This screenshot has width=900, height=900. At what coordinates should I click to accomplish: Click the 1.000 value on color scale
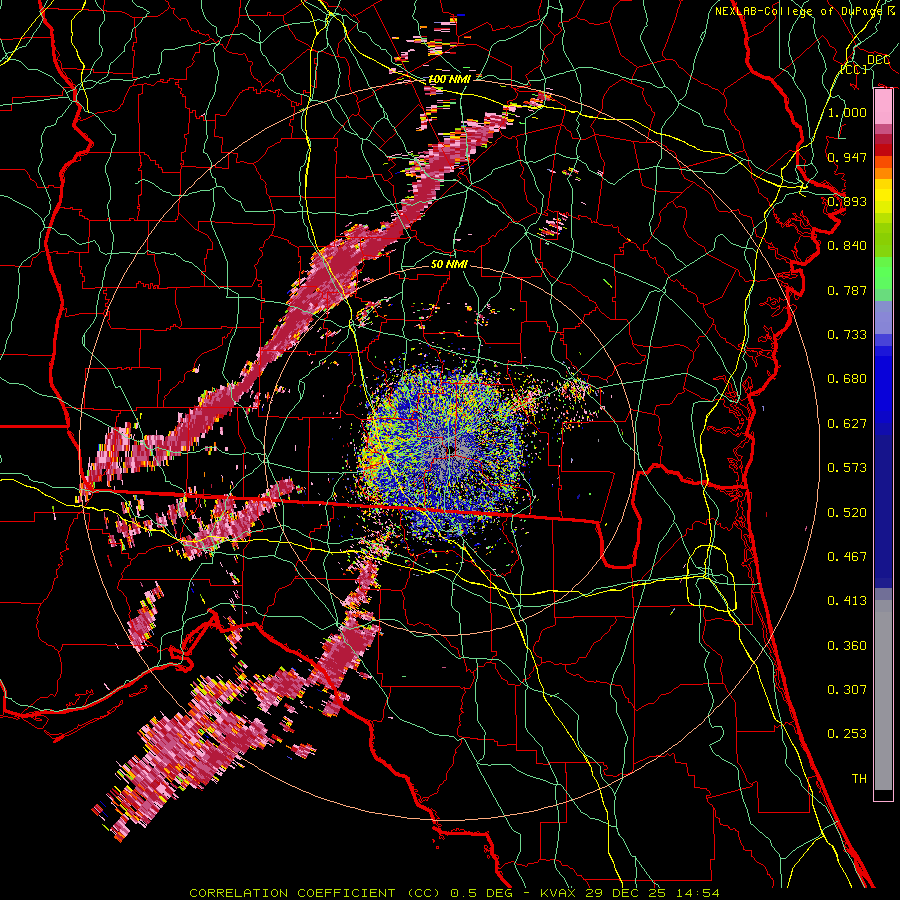coord(847,112)
